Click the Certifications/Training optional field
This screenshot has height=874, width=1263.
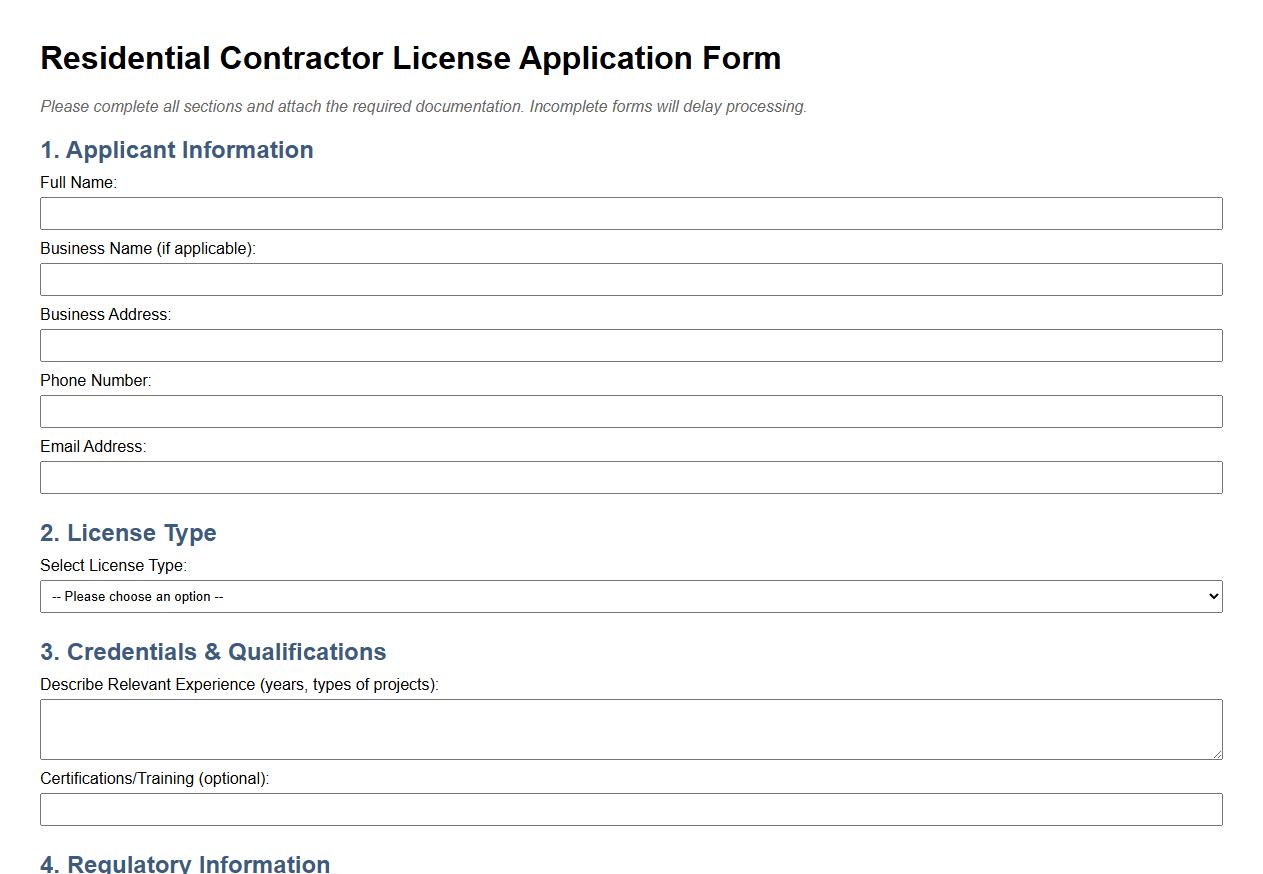tap(630, 809)
